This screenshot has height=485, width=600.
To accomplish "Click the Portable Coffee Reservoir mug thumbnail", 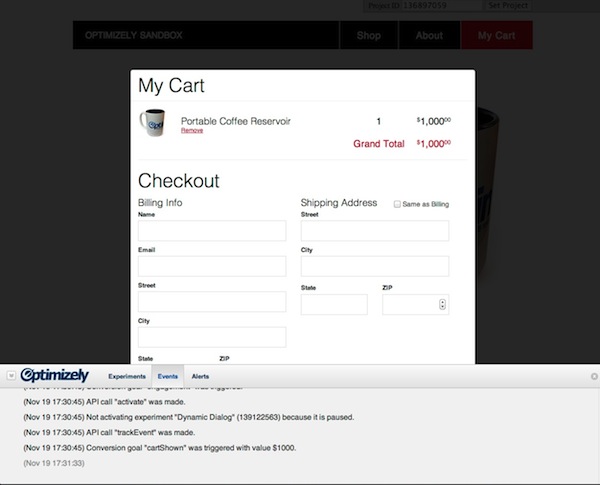I will click(152, 122).
